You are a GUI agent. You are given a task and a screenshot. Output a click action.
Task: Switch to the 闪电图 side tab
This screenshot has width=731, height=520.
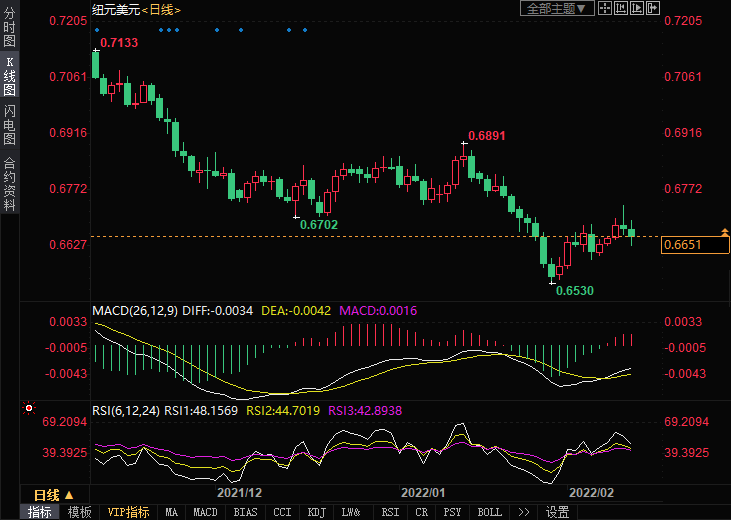10,124
